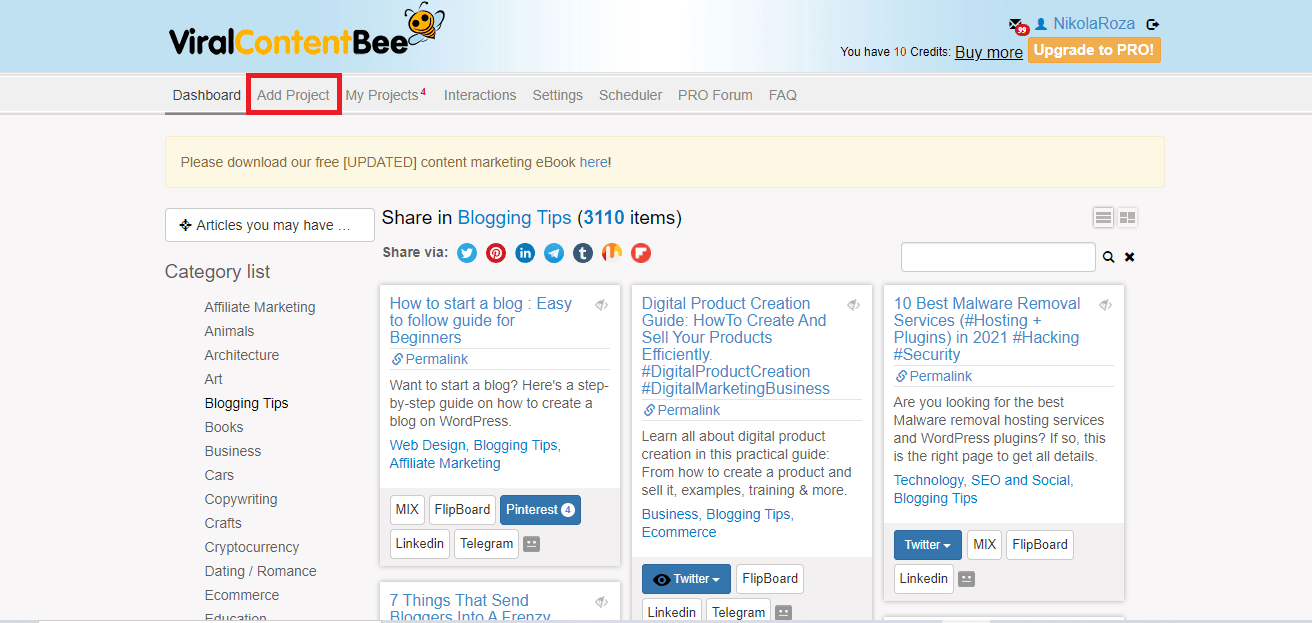This screenshot has width=1312, height=623.
Task: Select the Books category
Action: pyautogui.click(x=224, y=427)
